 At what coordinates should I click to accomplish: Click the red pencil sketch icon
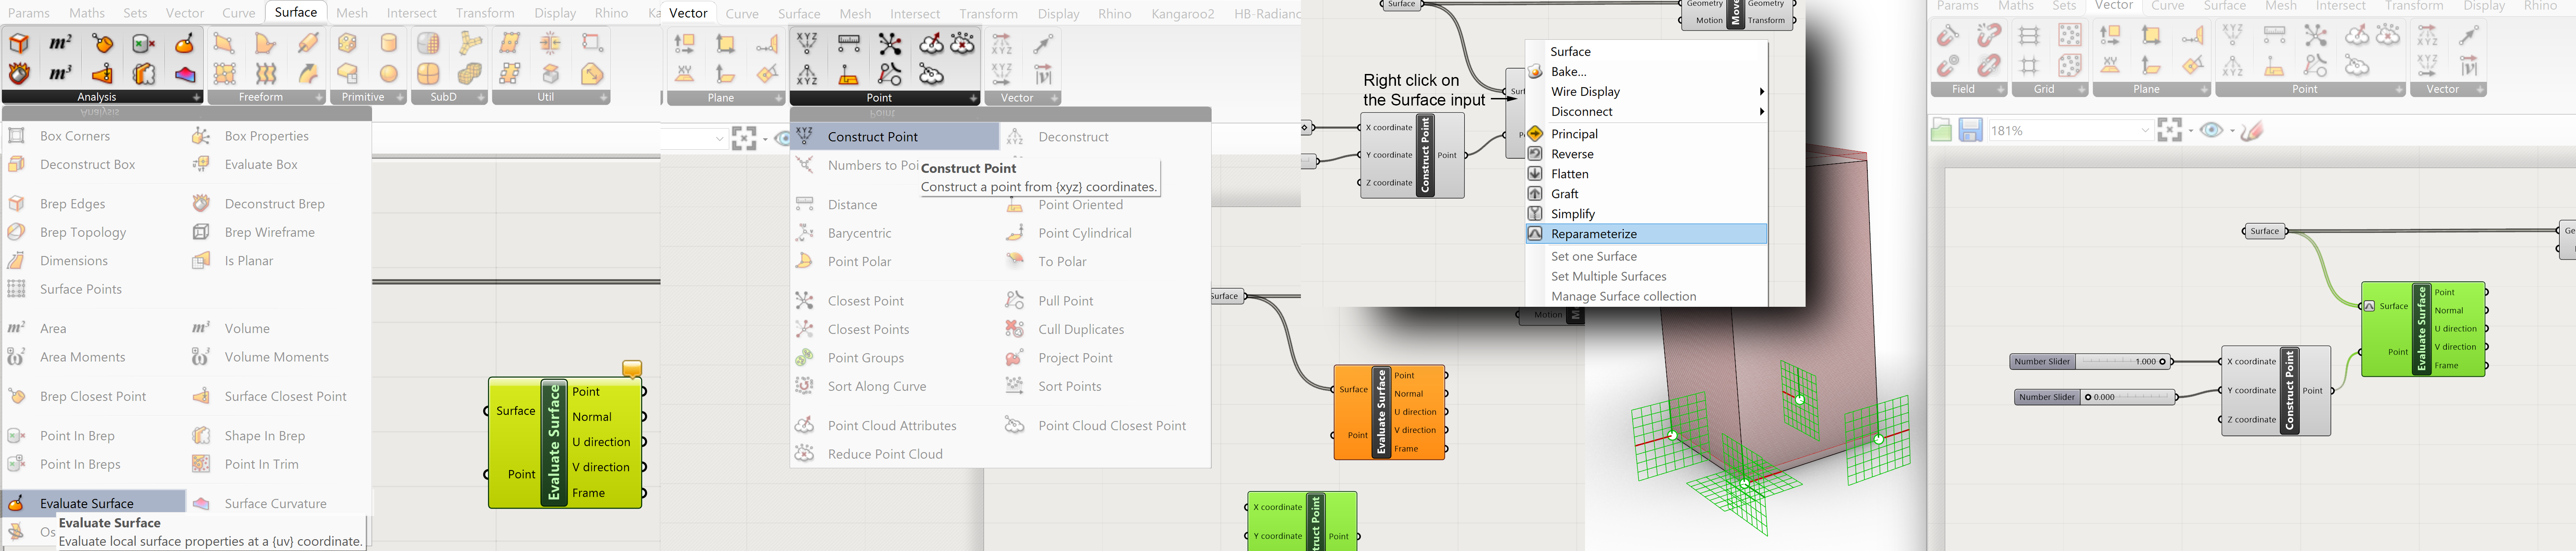pyautogui.click(x=2252, y=130)
